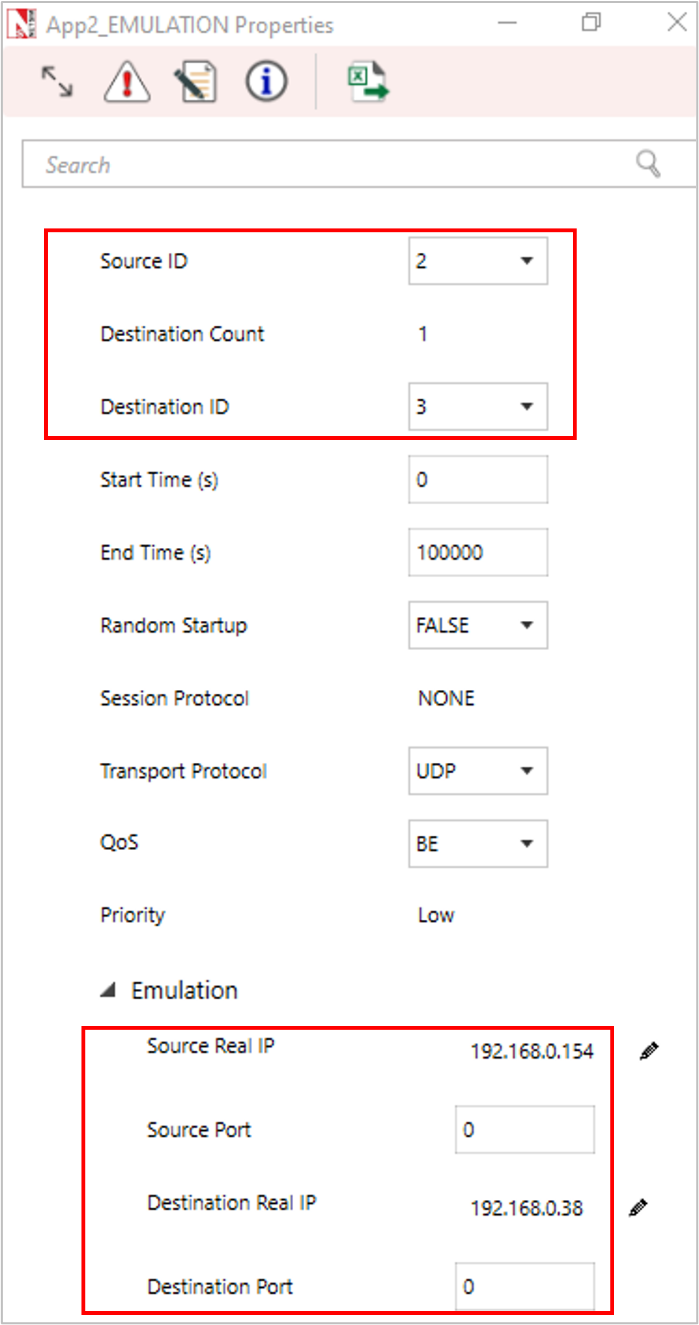This screenshot has height=1325, width=699.
Task: Click the pencil-and-note edit icon
Action: coord(195,82)
